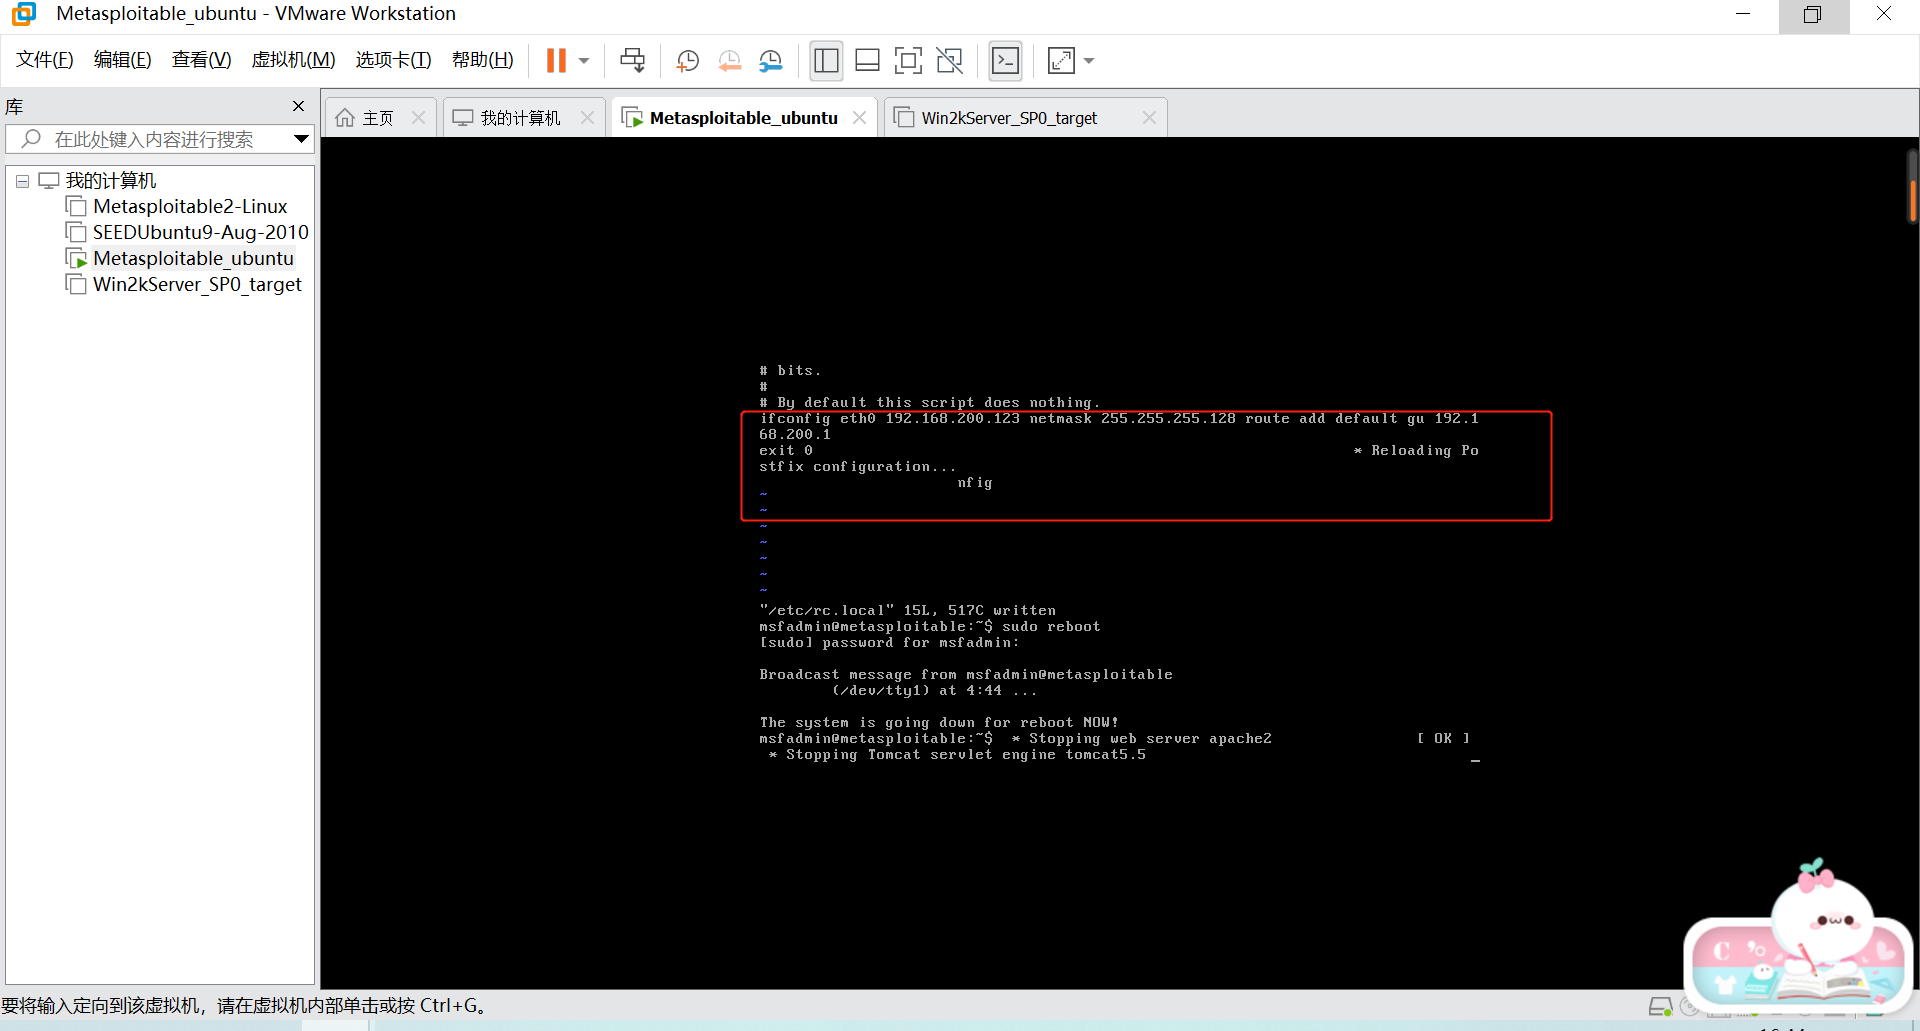The width and height of the screenshot is (1920, 1031).
Task: Switch to the Win2kServer_SP0_target tab
Action: click(x=1009, y=118)
